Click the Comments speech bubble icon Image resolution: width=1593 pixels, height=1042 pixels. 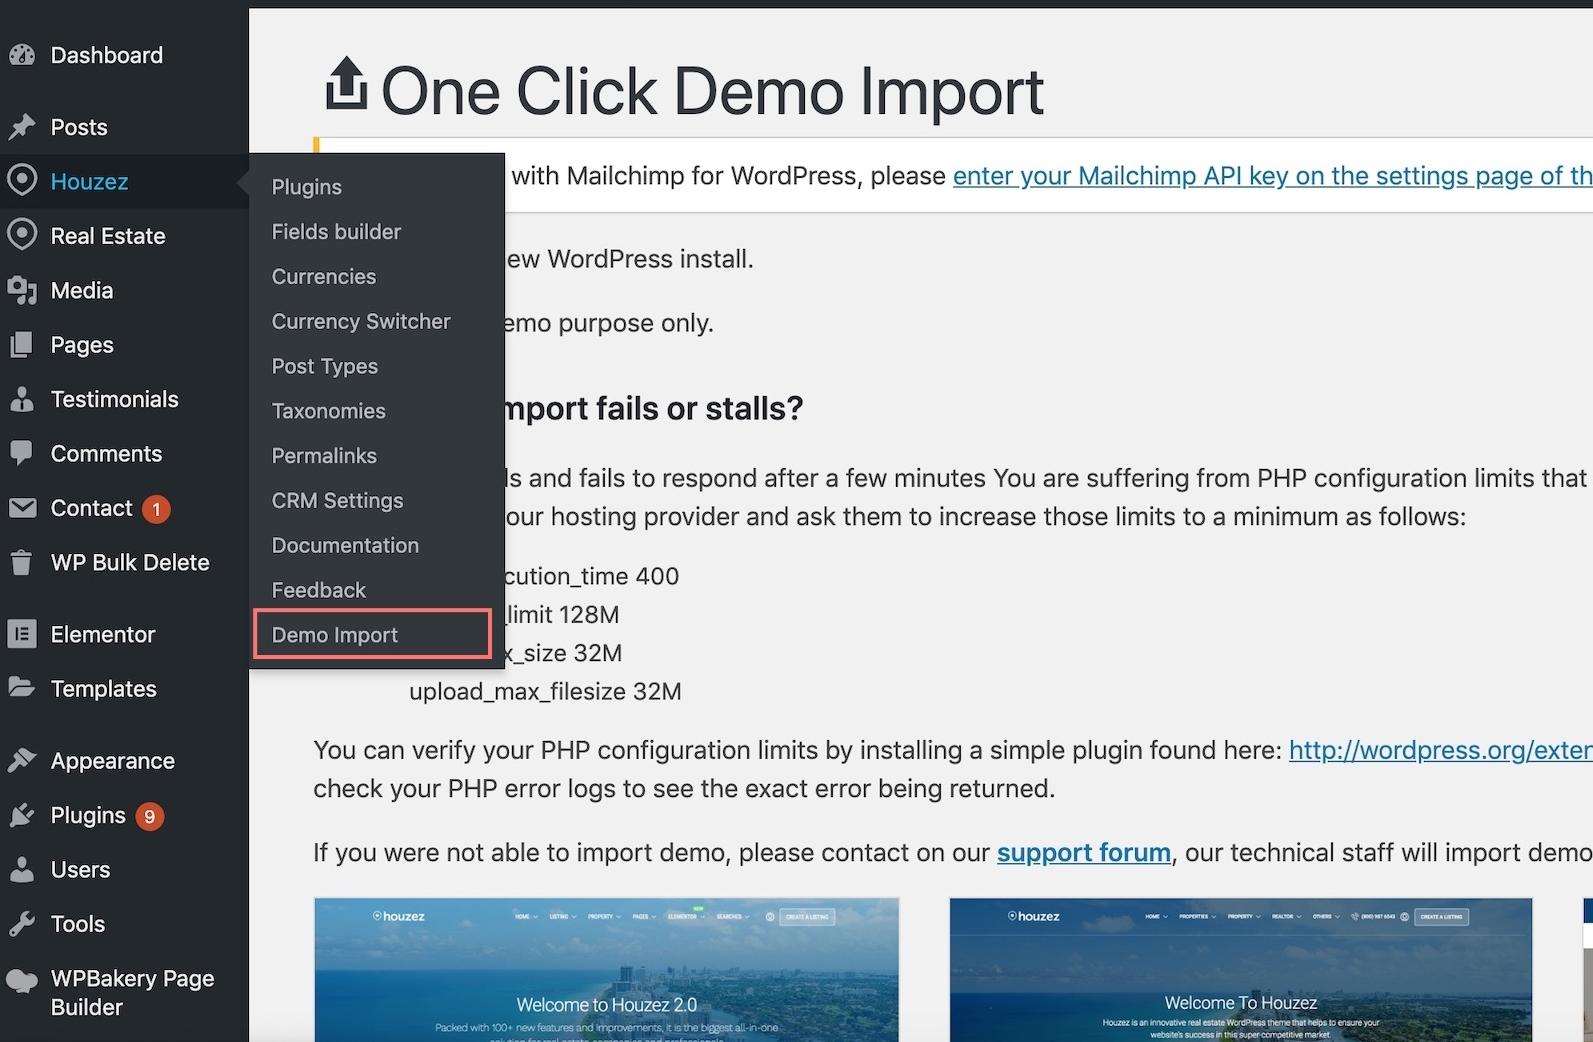click(x=22, y=454)
